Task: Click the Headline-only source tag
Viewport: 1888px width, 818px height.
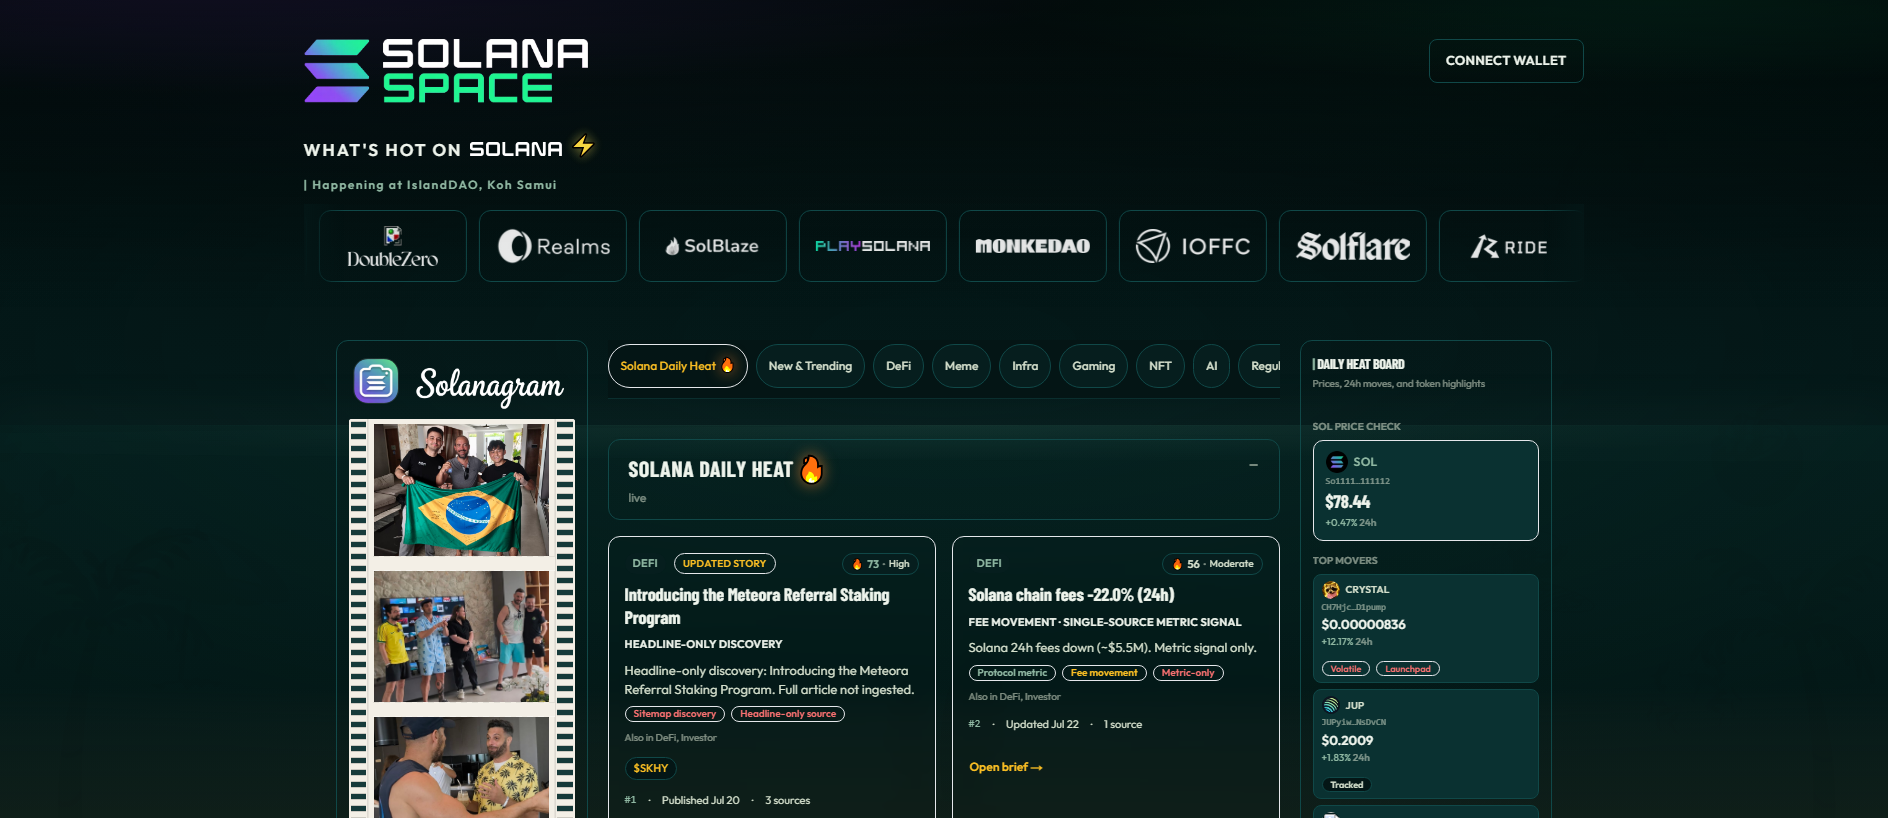Action: [788, 714]
